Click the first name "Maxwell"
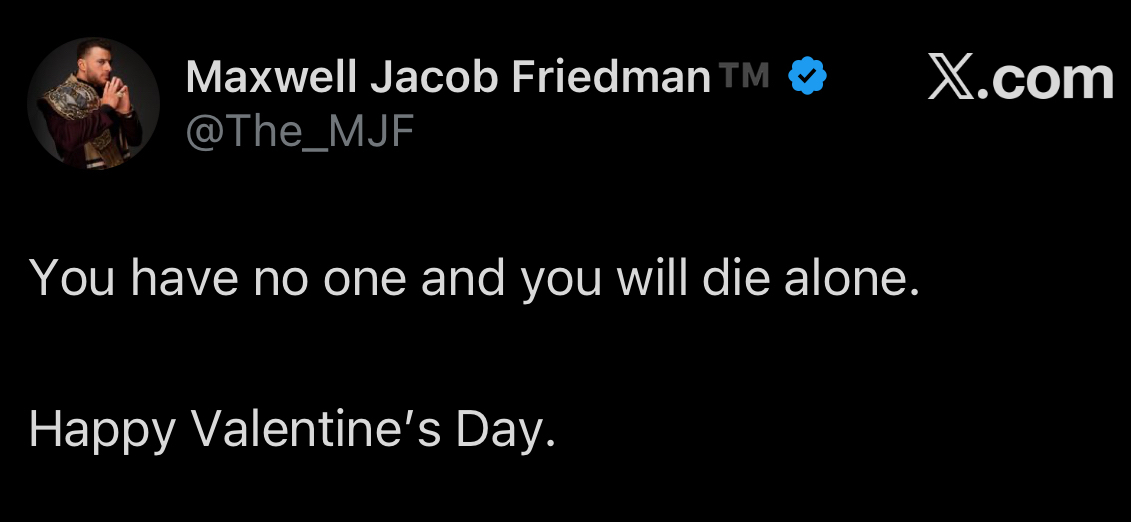Image resolution: width=1131 pixels, height=522 pixels. pos(271,77)
